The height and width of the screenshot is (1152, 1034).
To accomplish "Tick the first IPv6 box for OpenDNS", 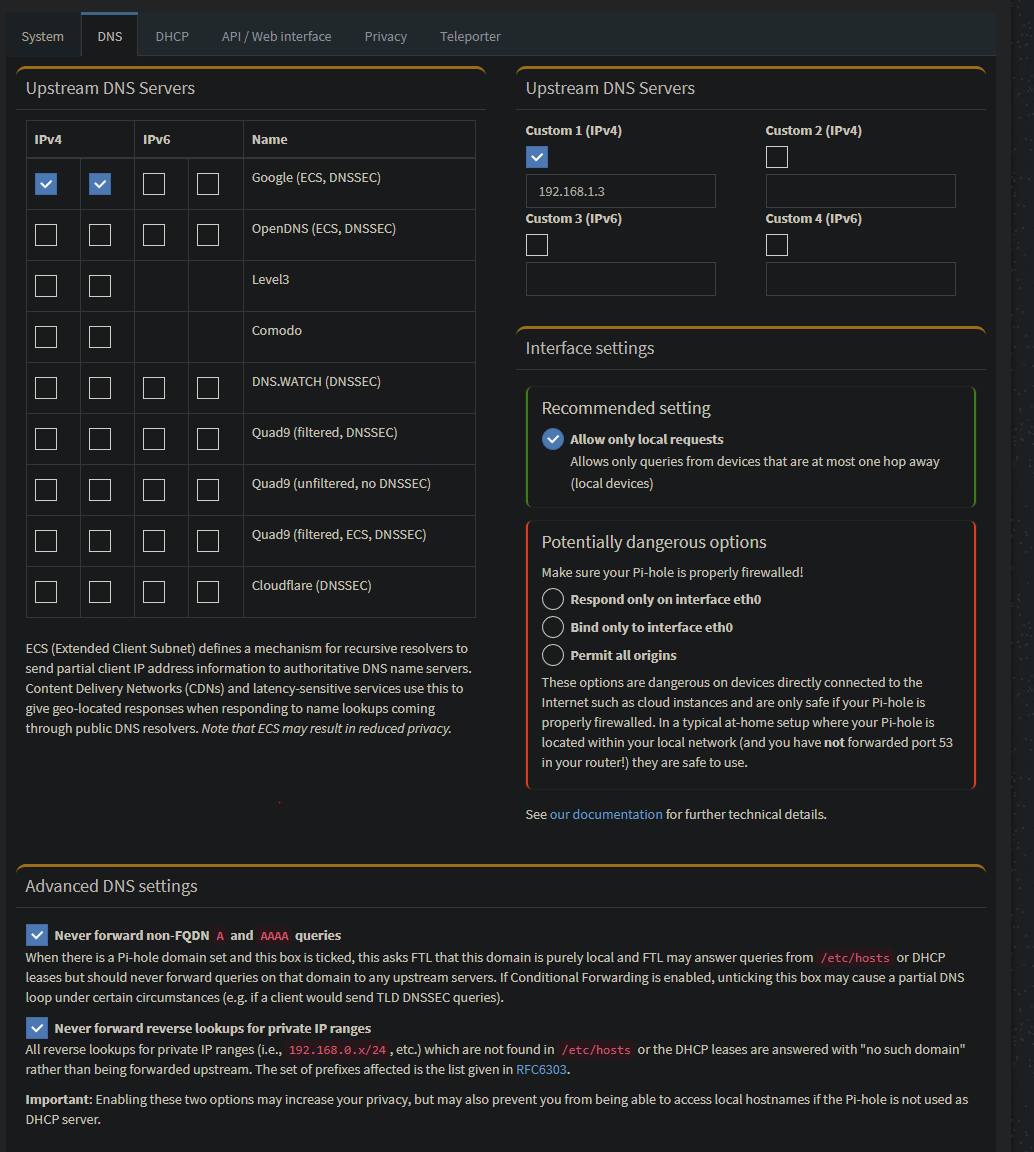I will 154,235.
